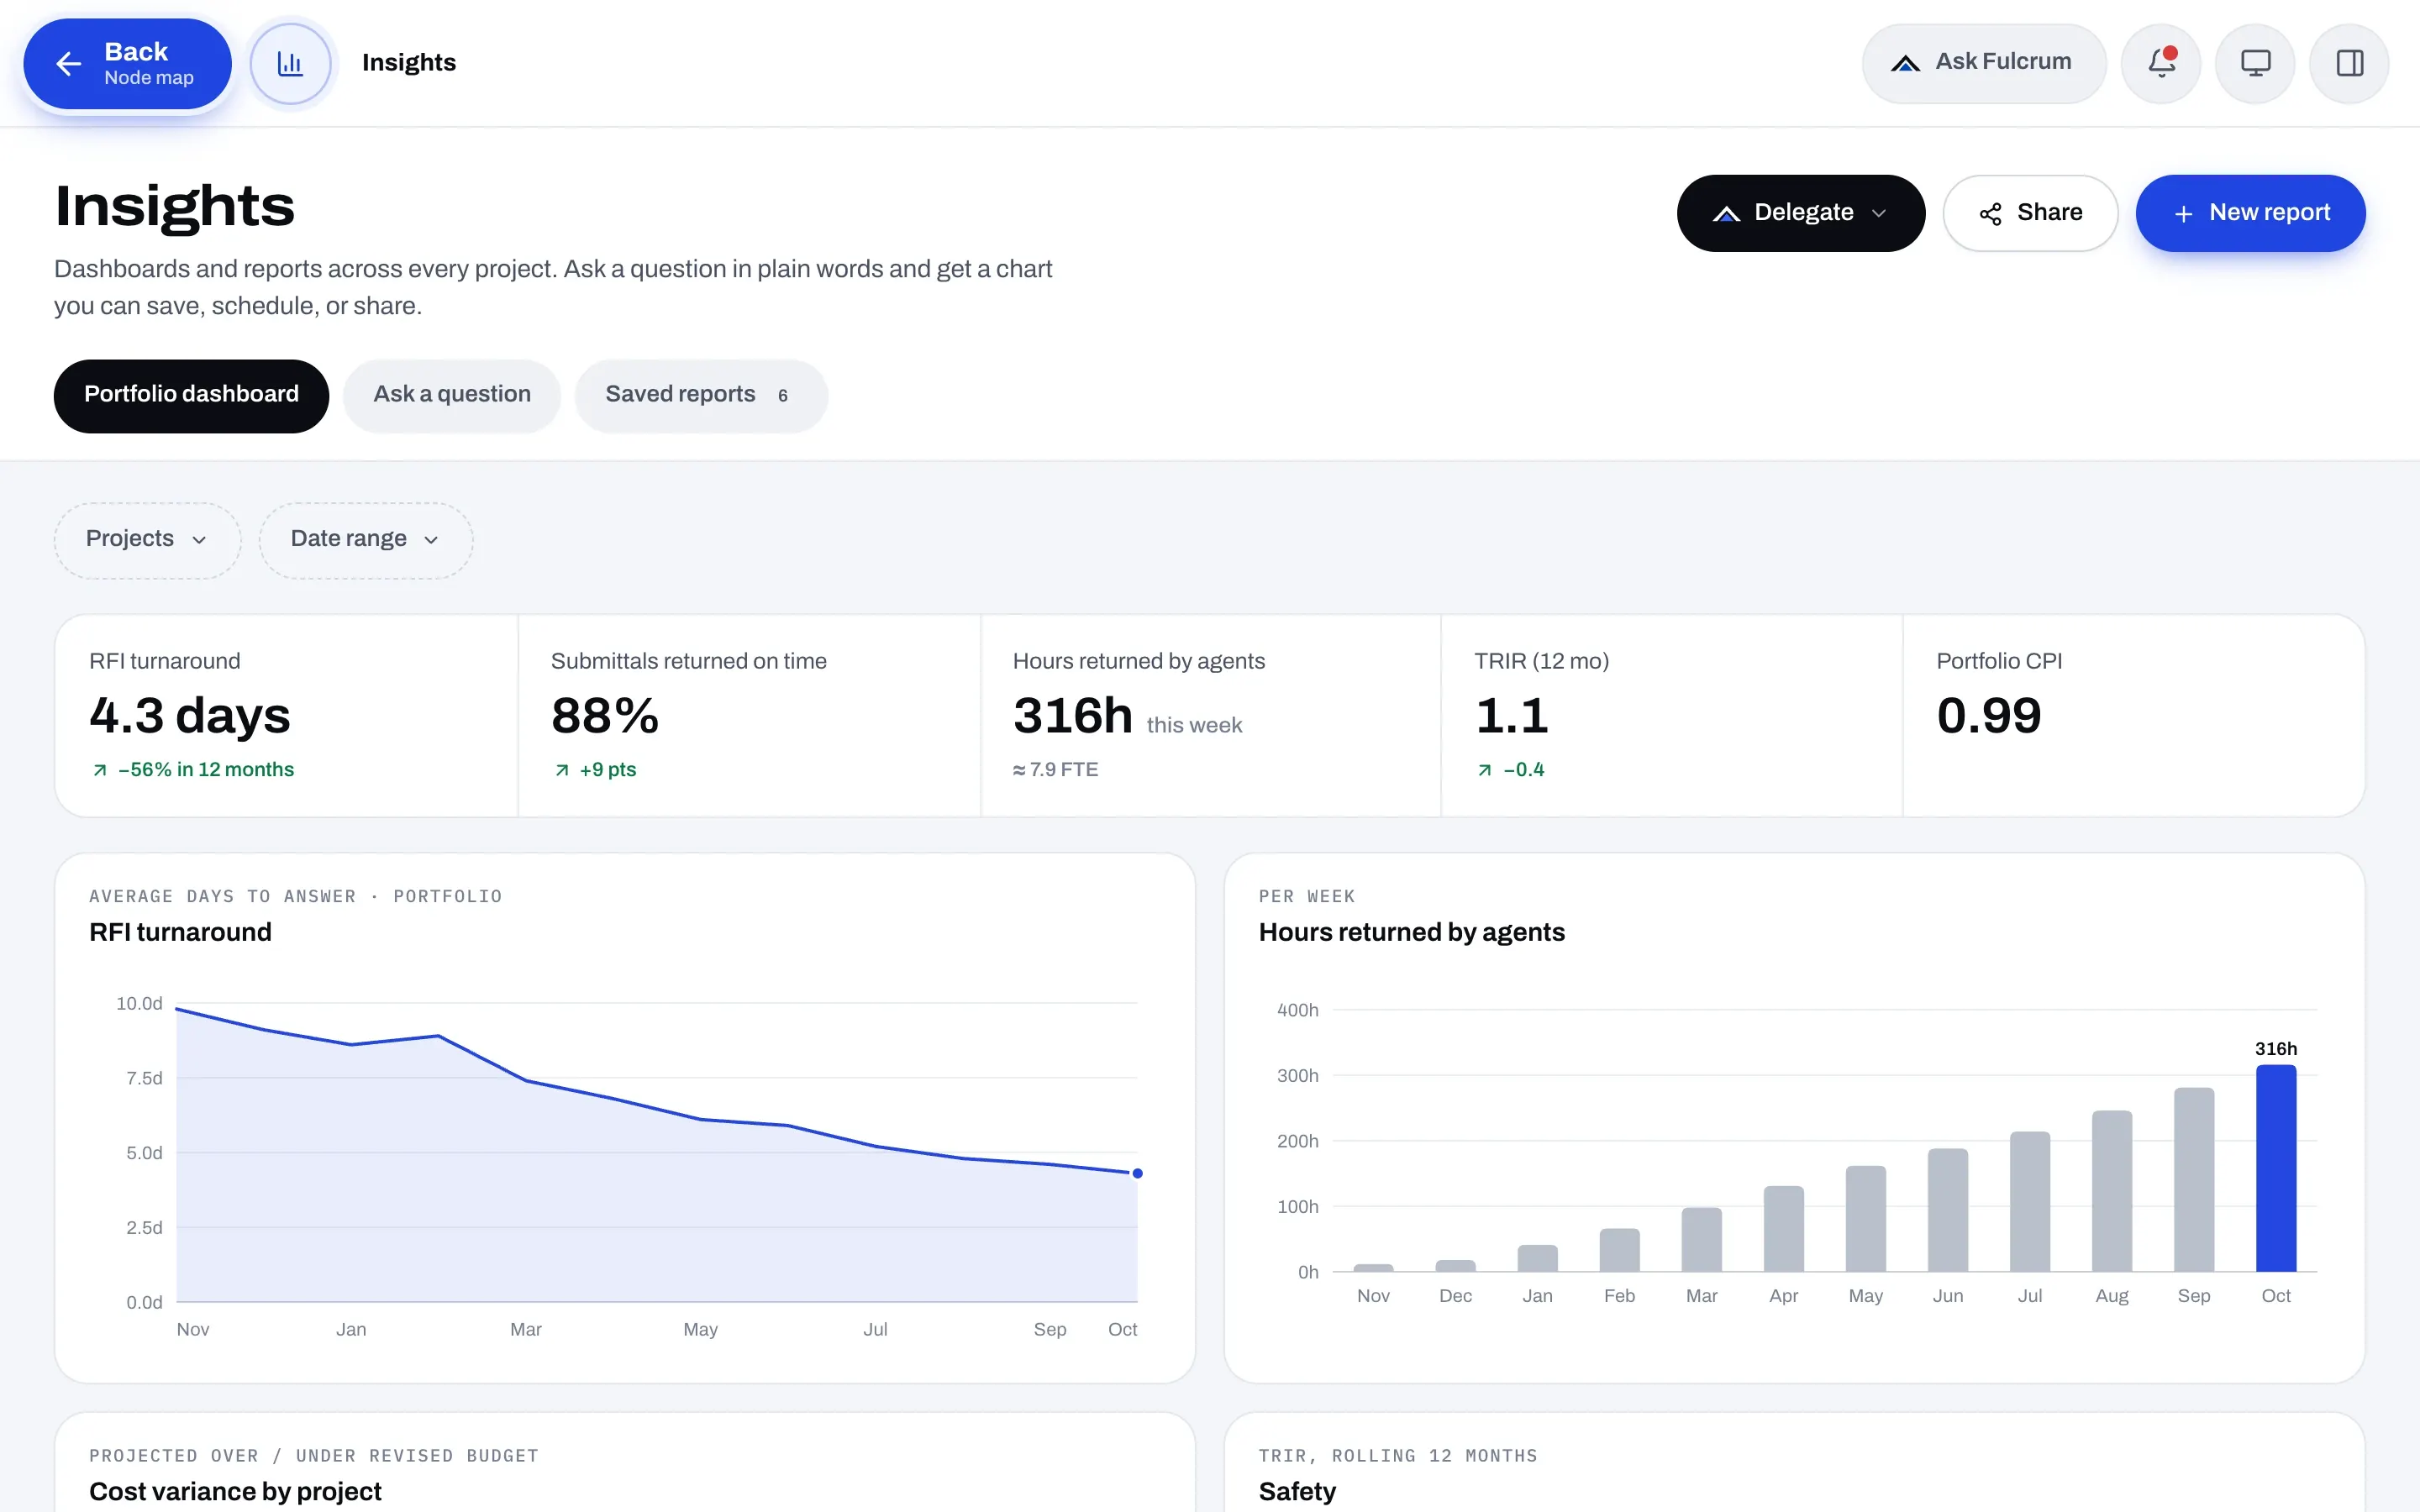The image size is (2420, 1512).
Task: Click the 316h this week value
Action: [x=1127, y=716]
